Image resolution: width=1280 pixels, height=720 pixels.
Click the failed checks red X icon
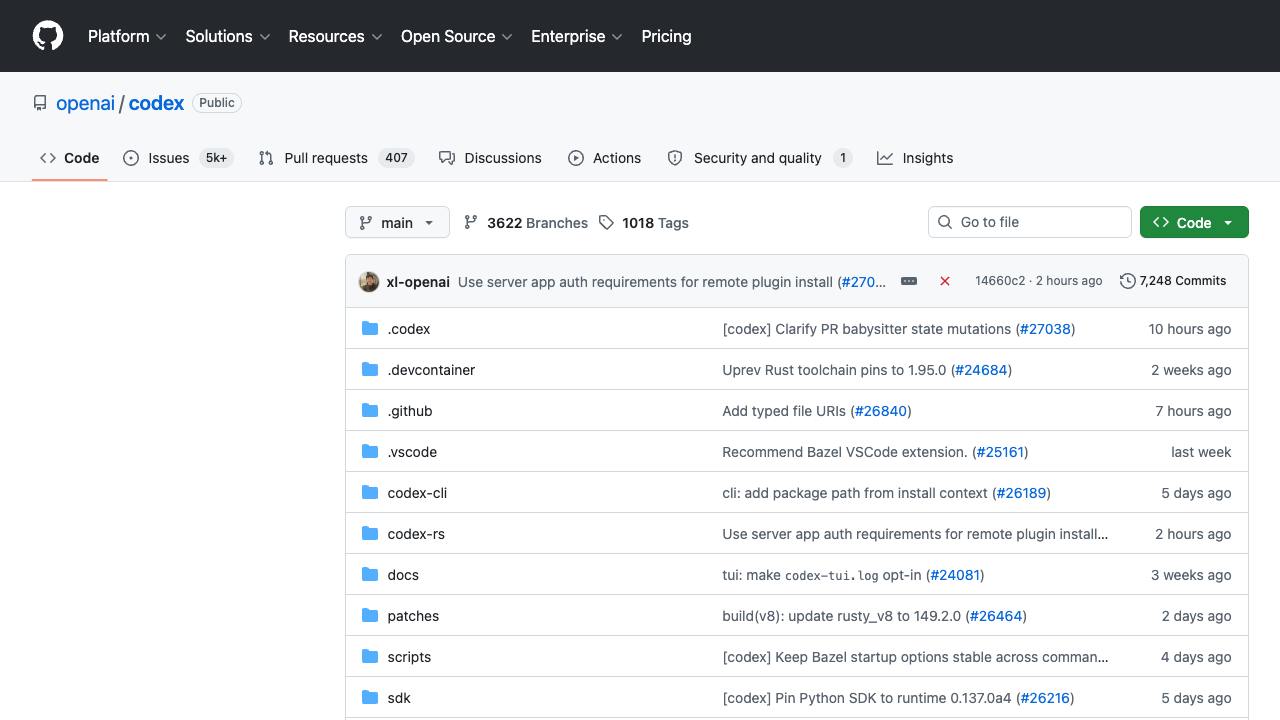pos(945,282)
